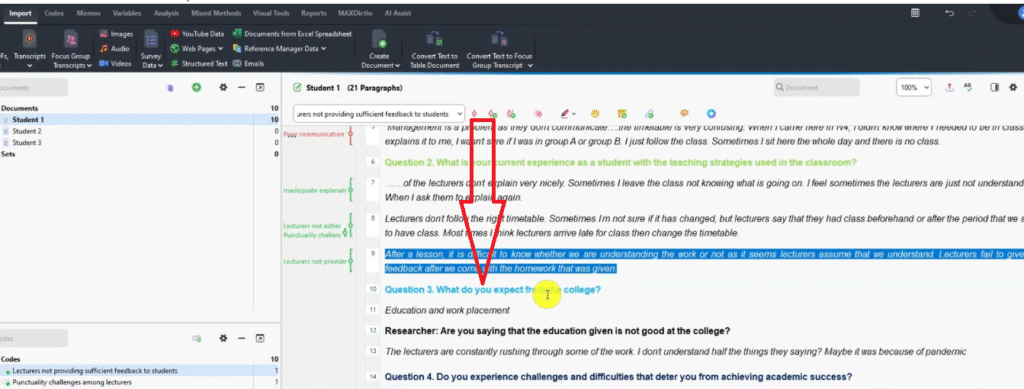1024x389 pixels.
Task: Open the MAXDictio ribbon tab
Action: 355,13
